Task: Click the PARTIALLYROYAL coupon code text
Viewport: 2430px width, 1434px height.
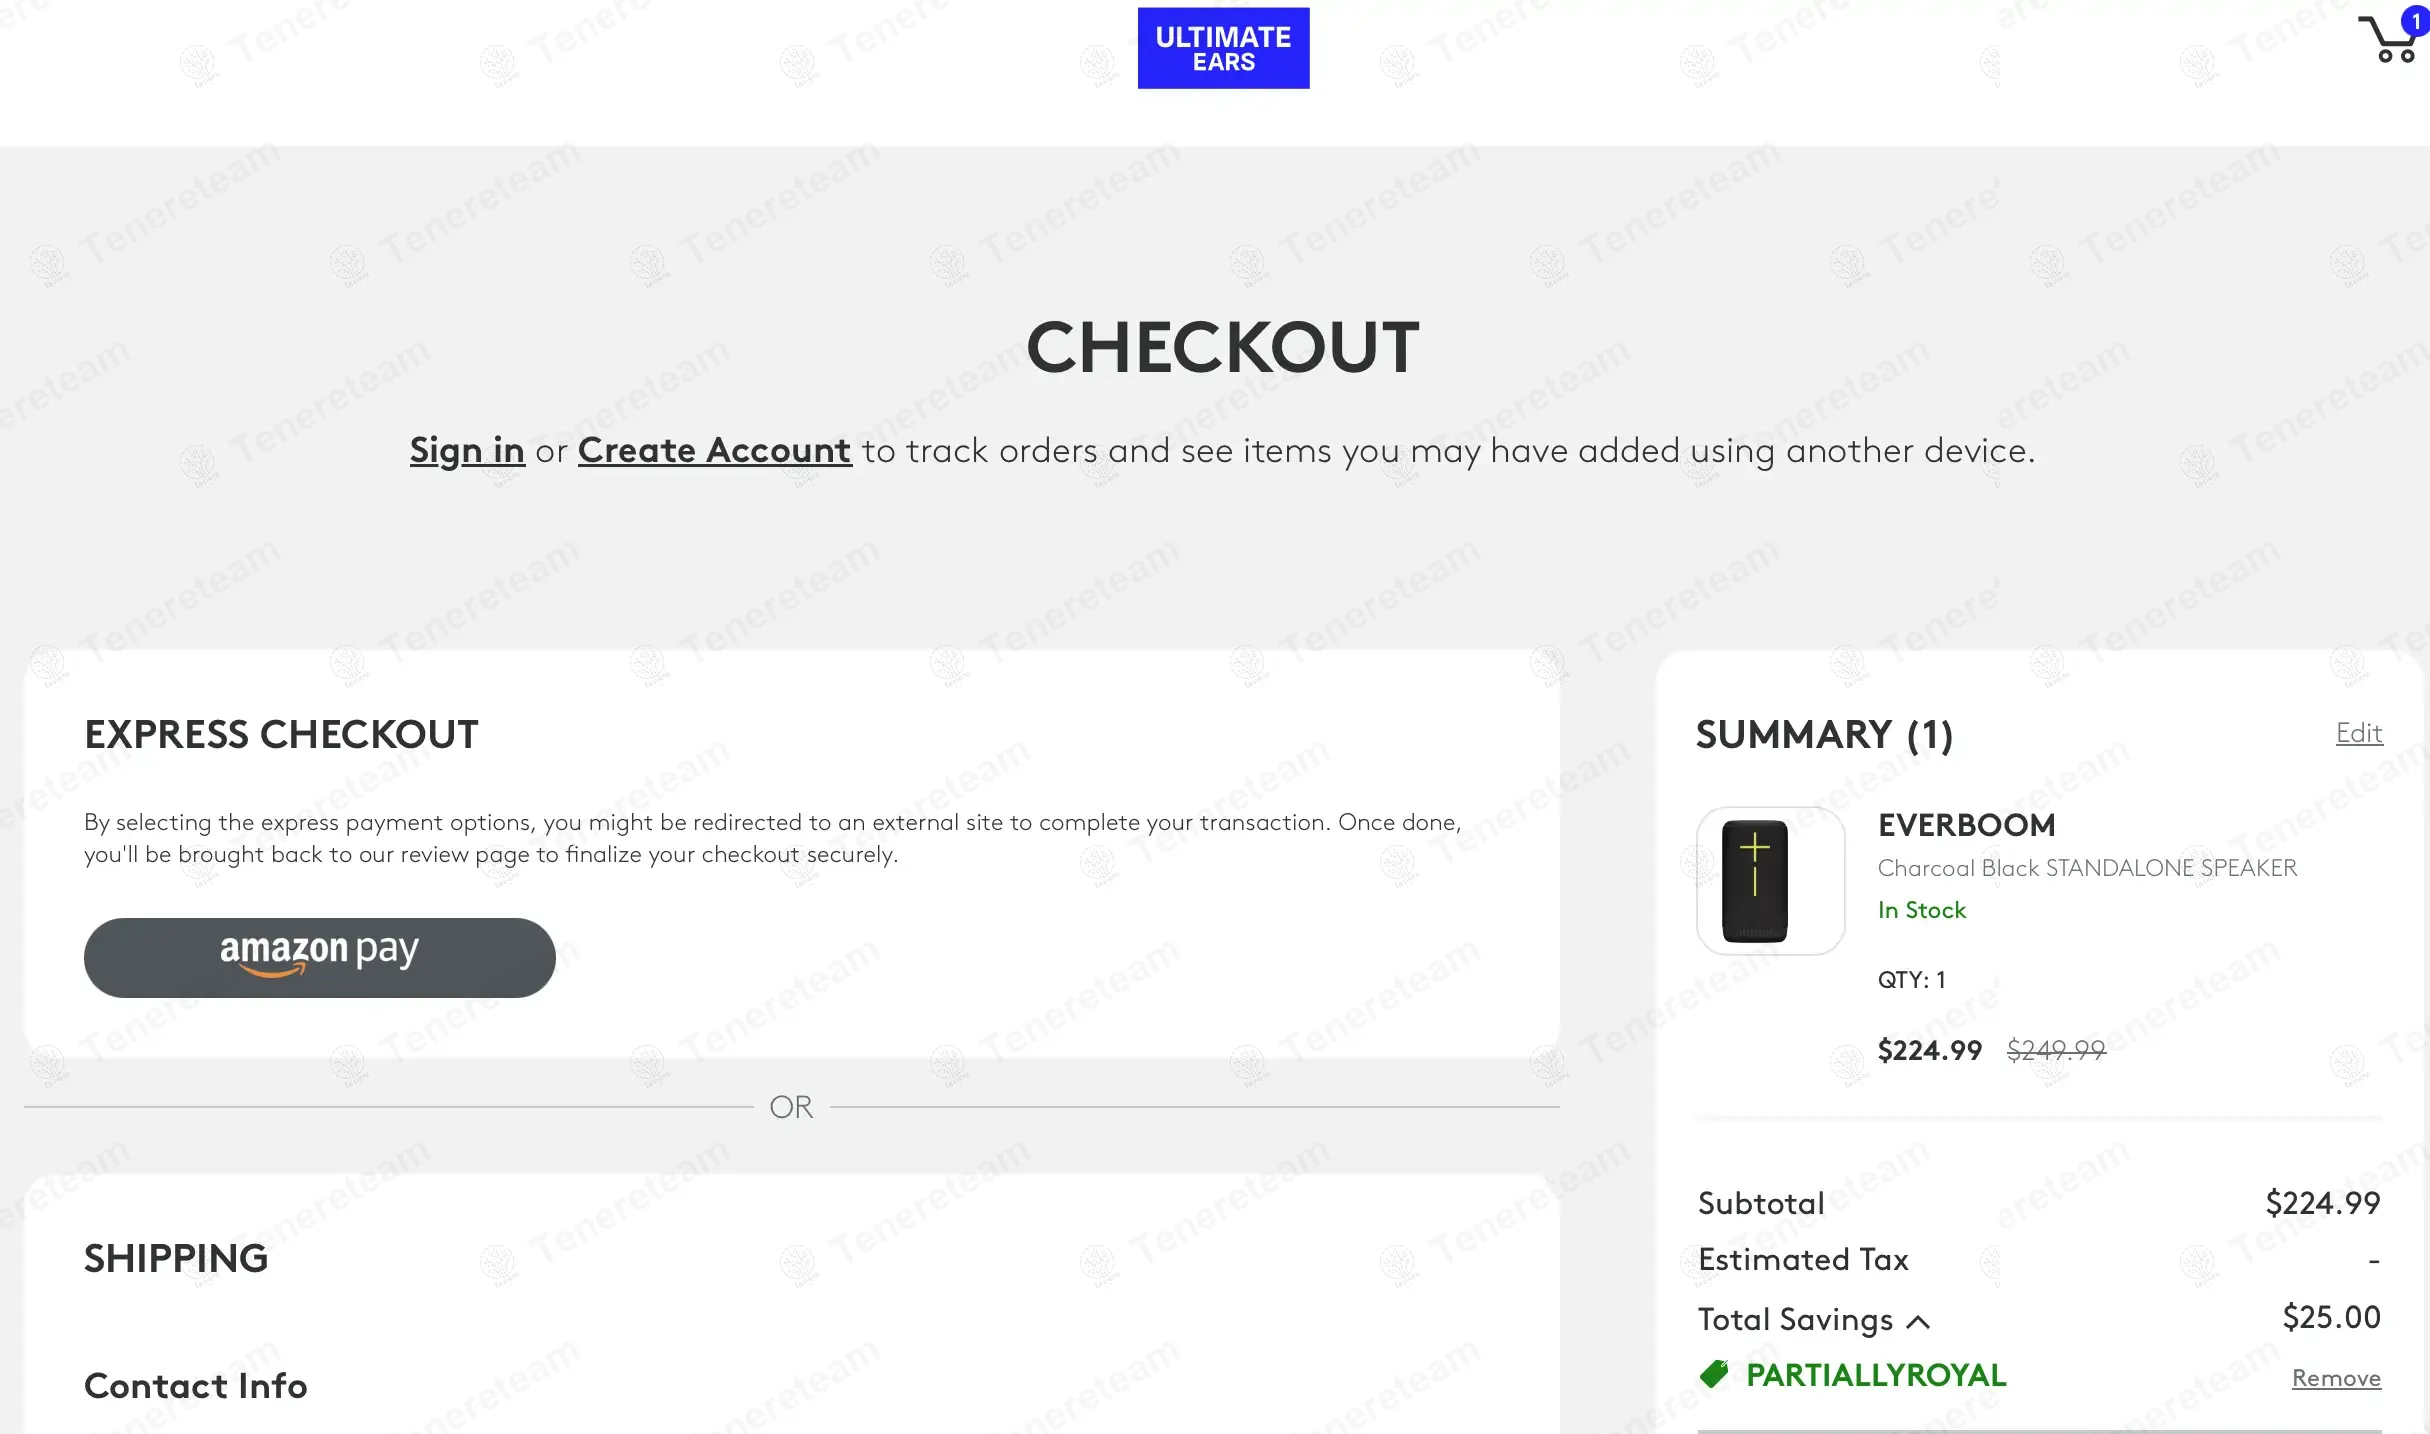Action: pos(1876,1375)
